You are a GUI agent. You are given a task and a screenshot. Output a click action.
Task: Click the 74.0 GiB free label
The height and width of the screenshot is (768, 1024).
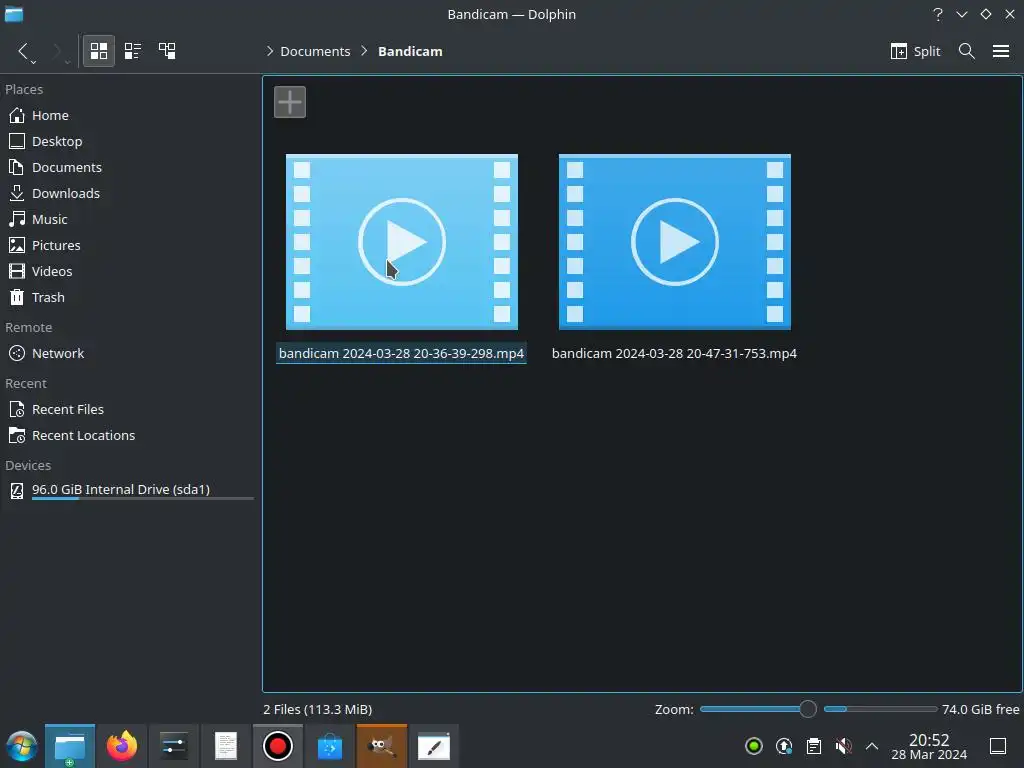(x=980, y=709)
